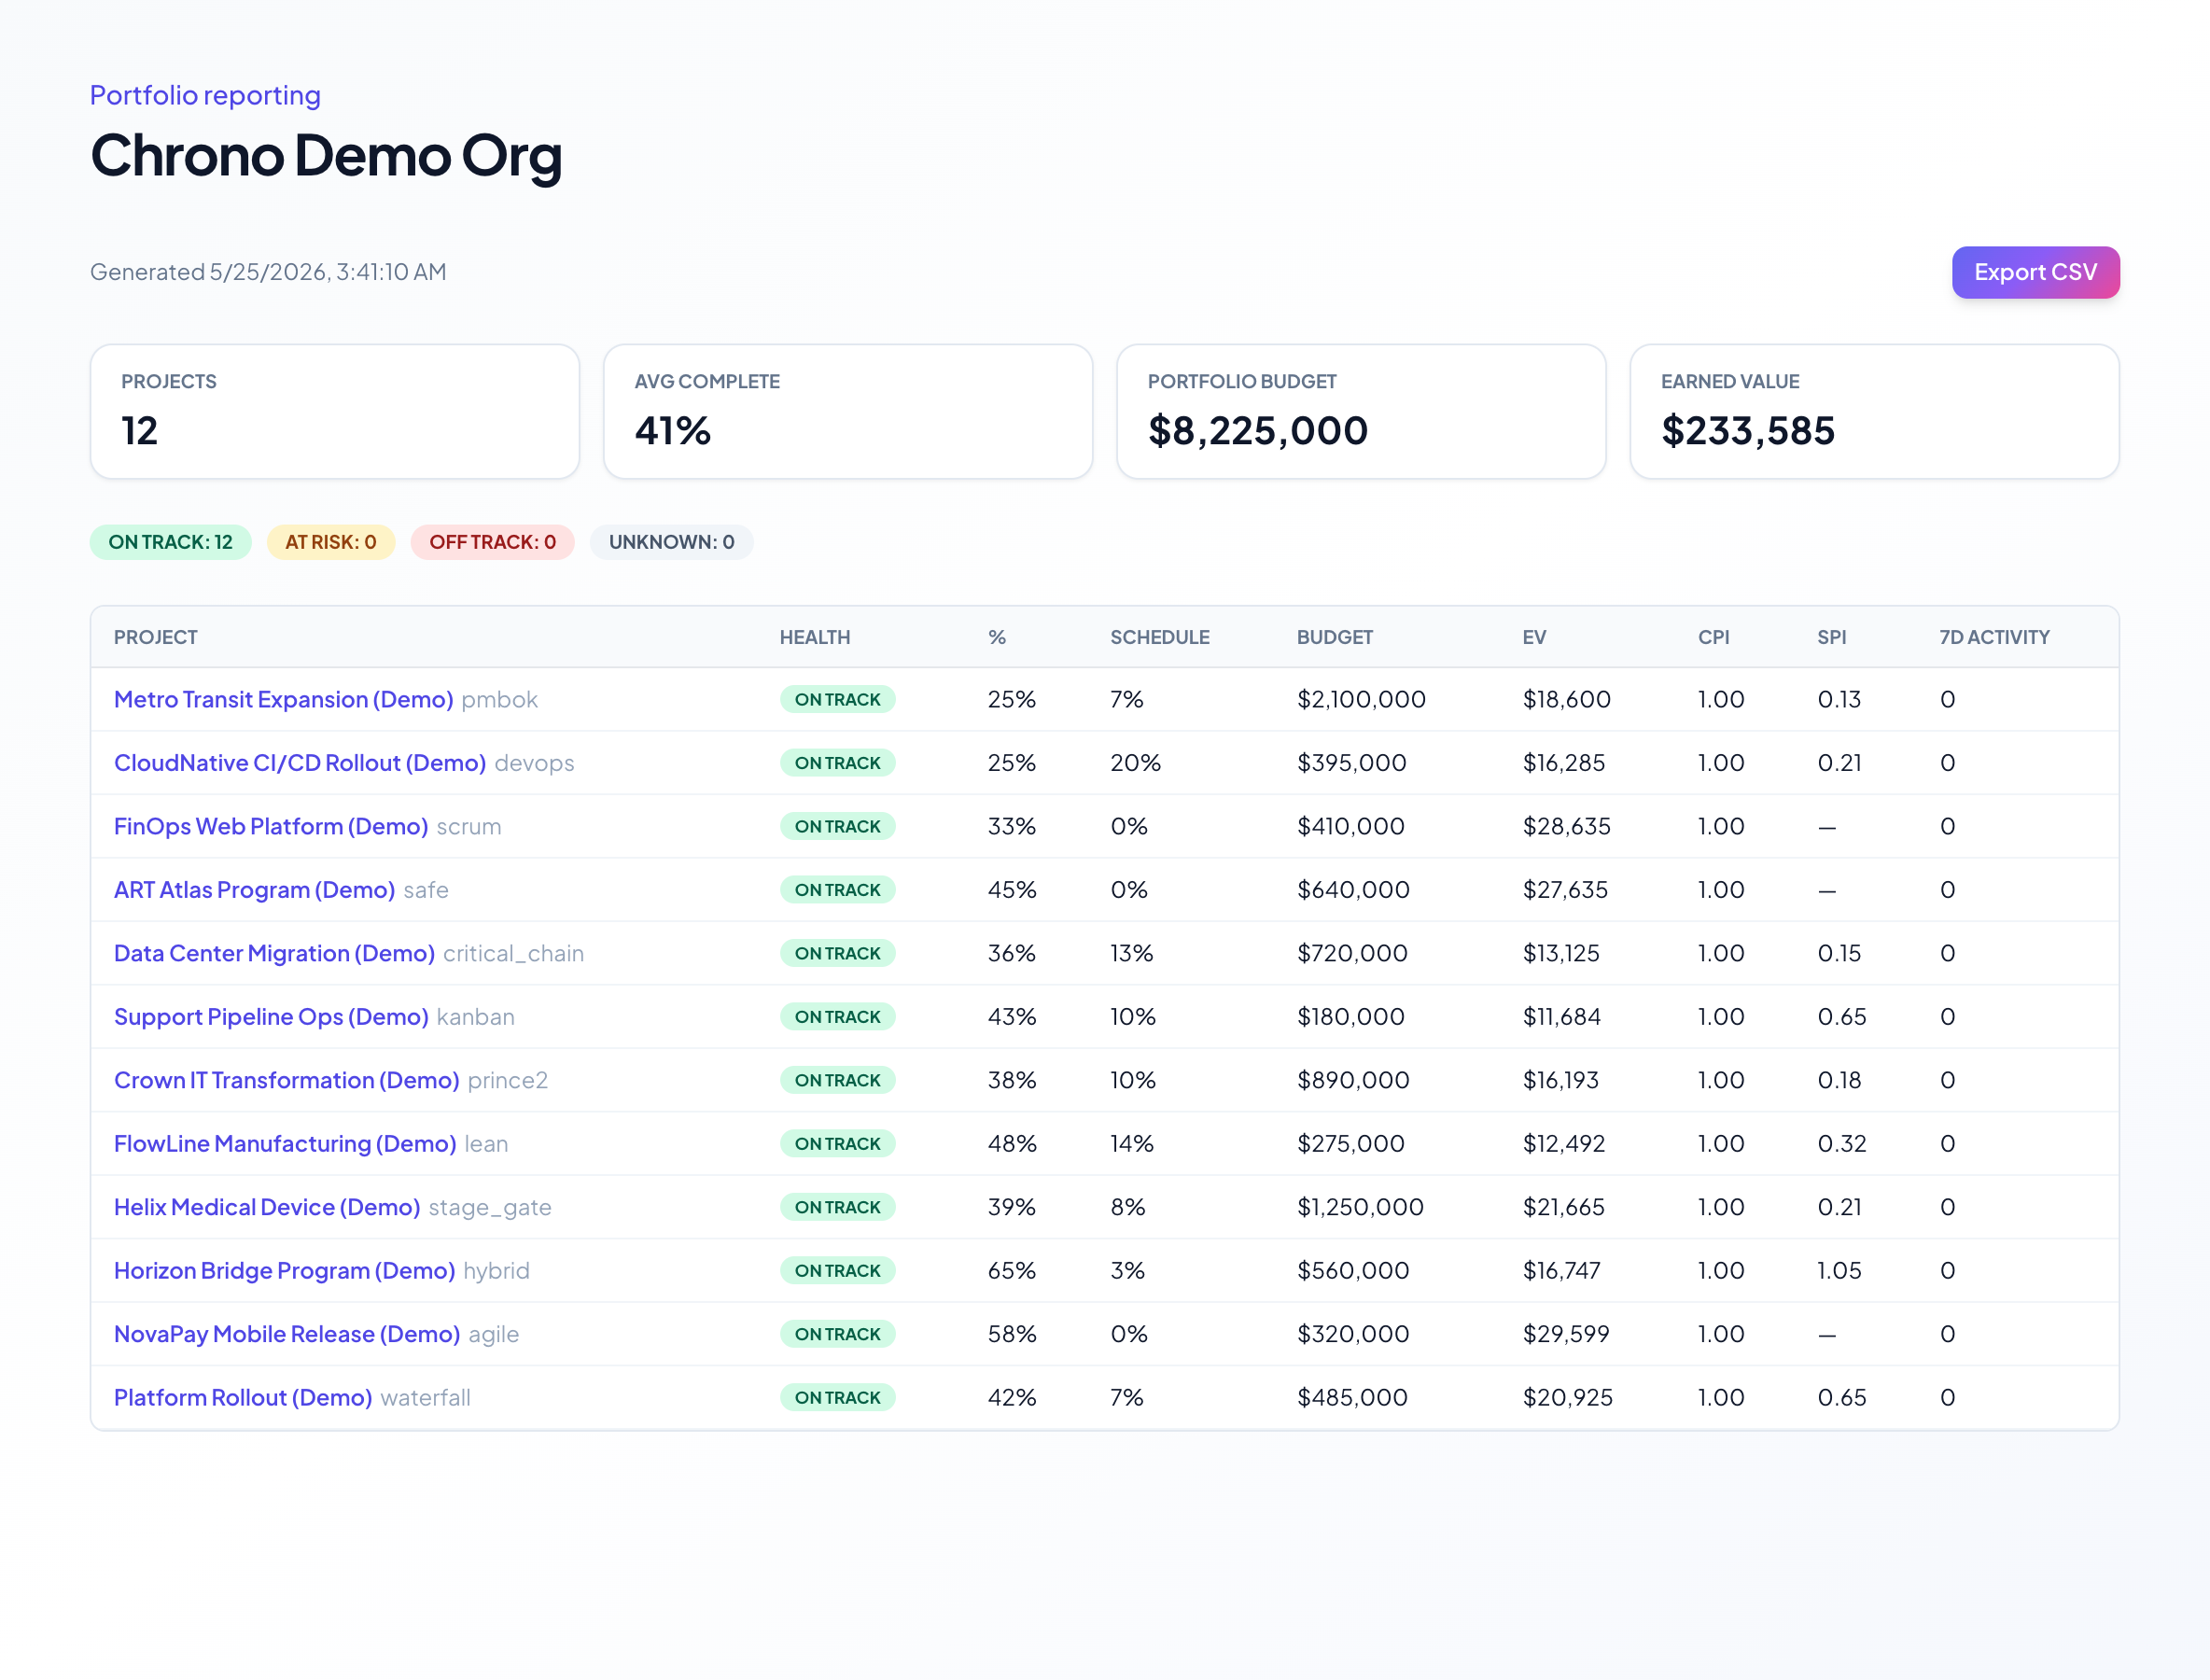Click the SPI column header
Screen dimensions: 2210x1680
tap(1832, 637)
